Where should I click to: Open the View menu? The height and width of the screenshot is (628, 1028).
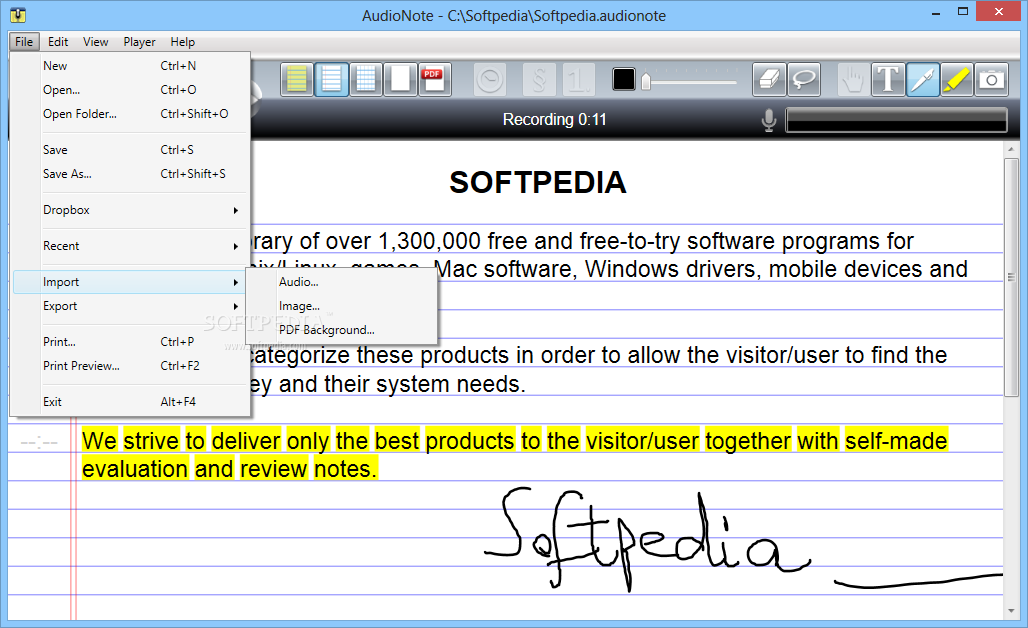pyautogui.click(x=96, y=41)
